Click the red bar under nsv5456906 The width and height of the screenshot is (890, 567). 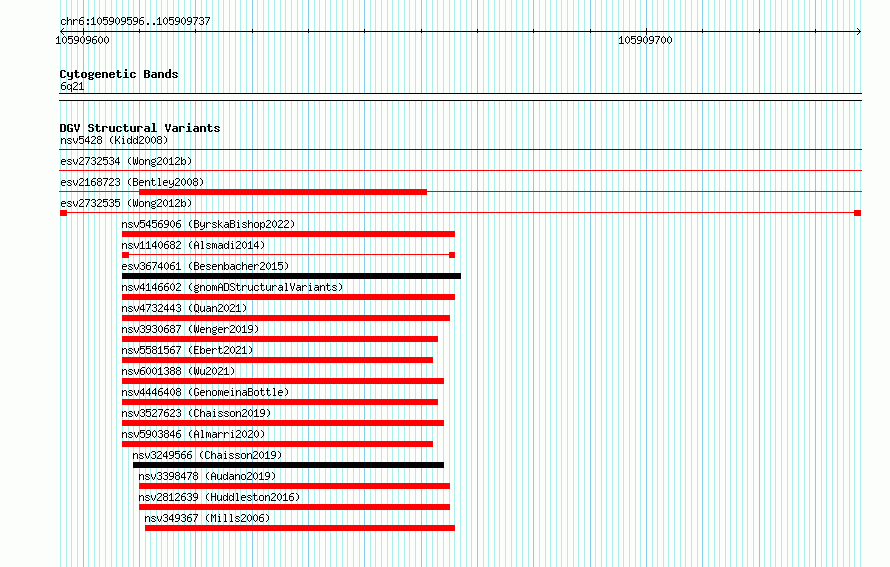pyautogui.click(x=288, y=234)
